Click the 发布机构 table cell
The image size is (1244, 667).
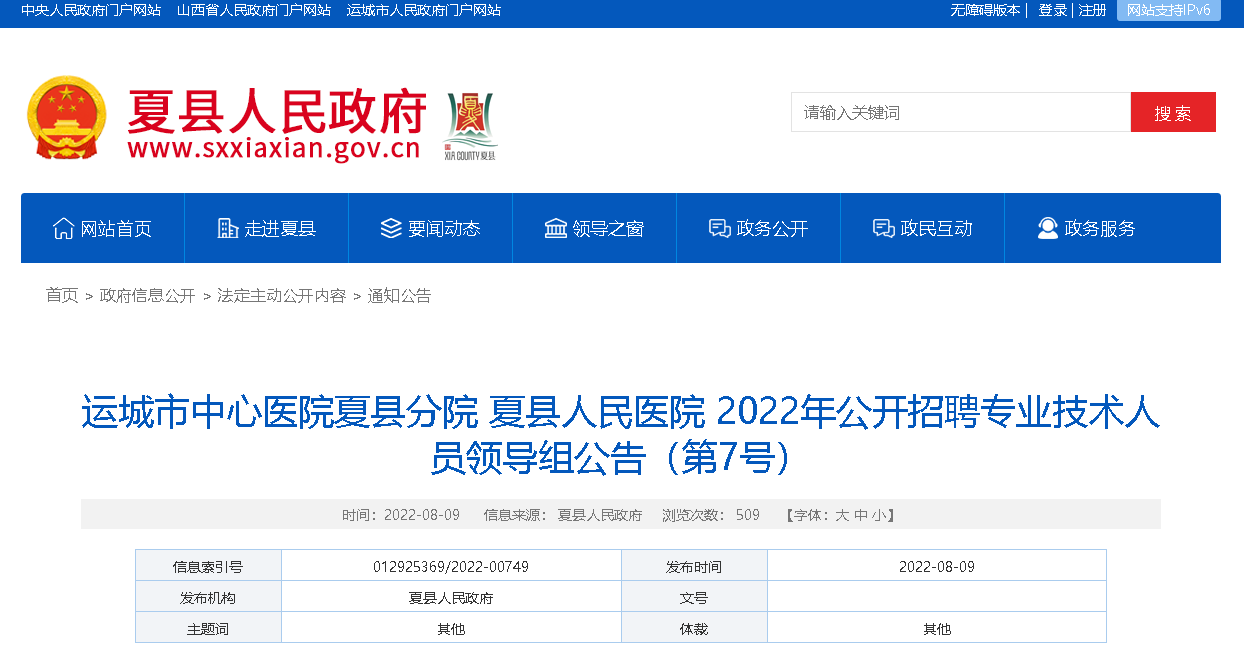(208, 598)
